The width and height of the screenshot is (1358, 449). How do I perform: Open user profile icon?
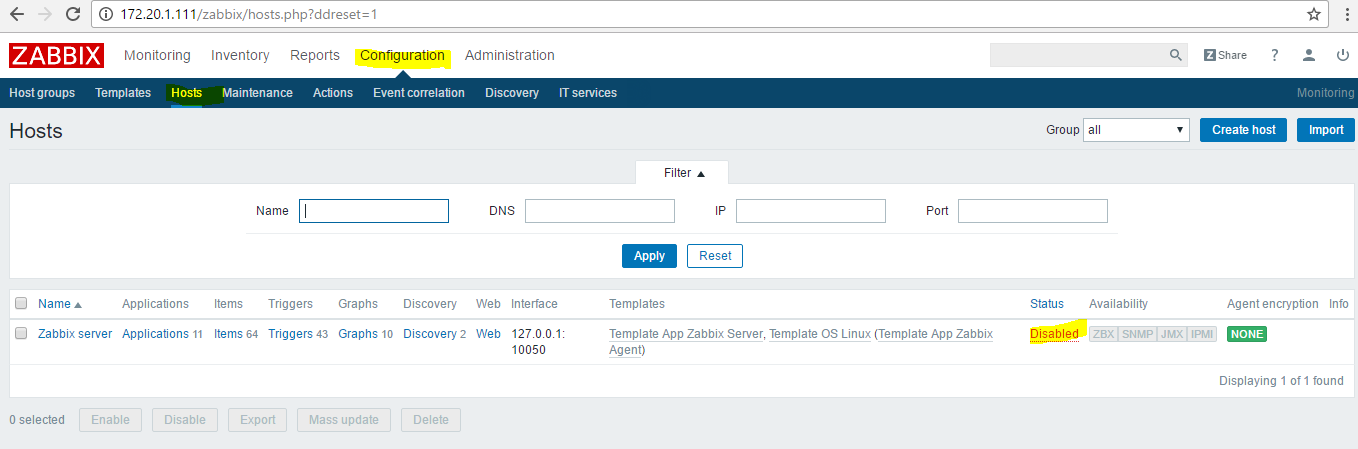coord(1308,55)
